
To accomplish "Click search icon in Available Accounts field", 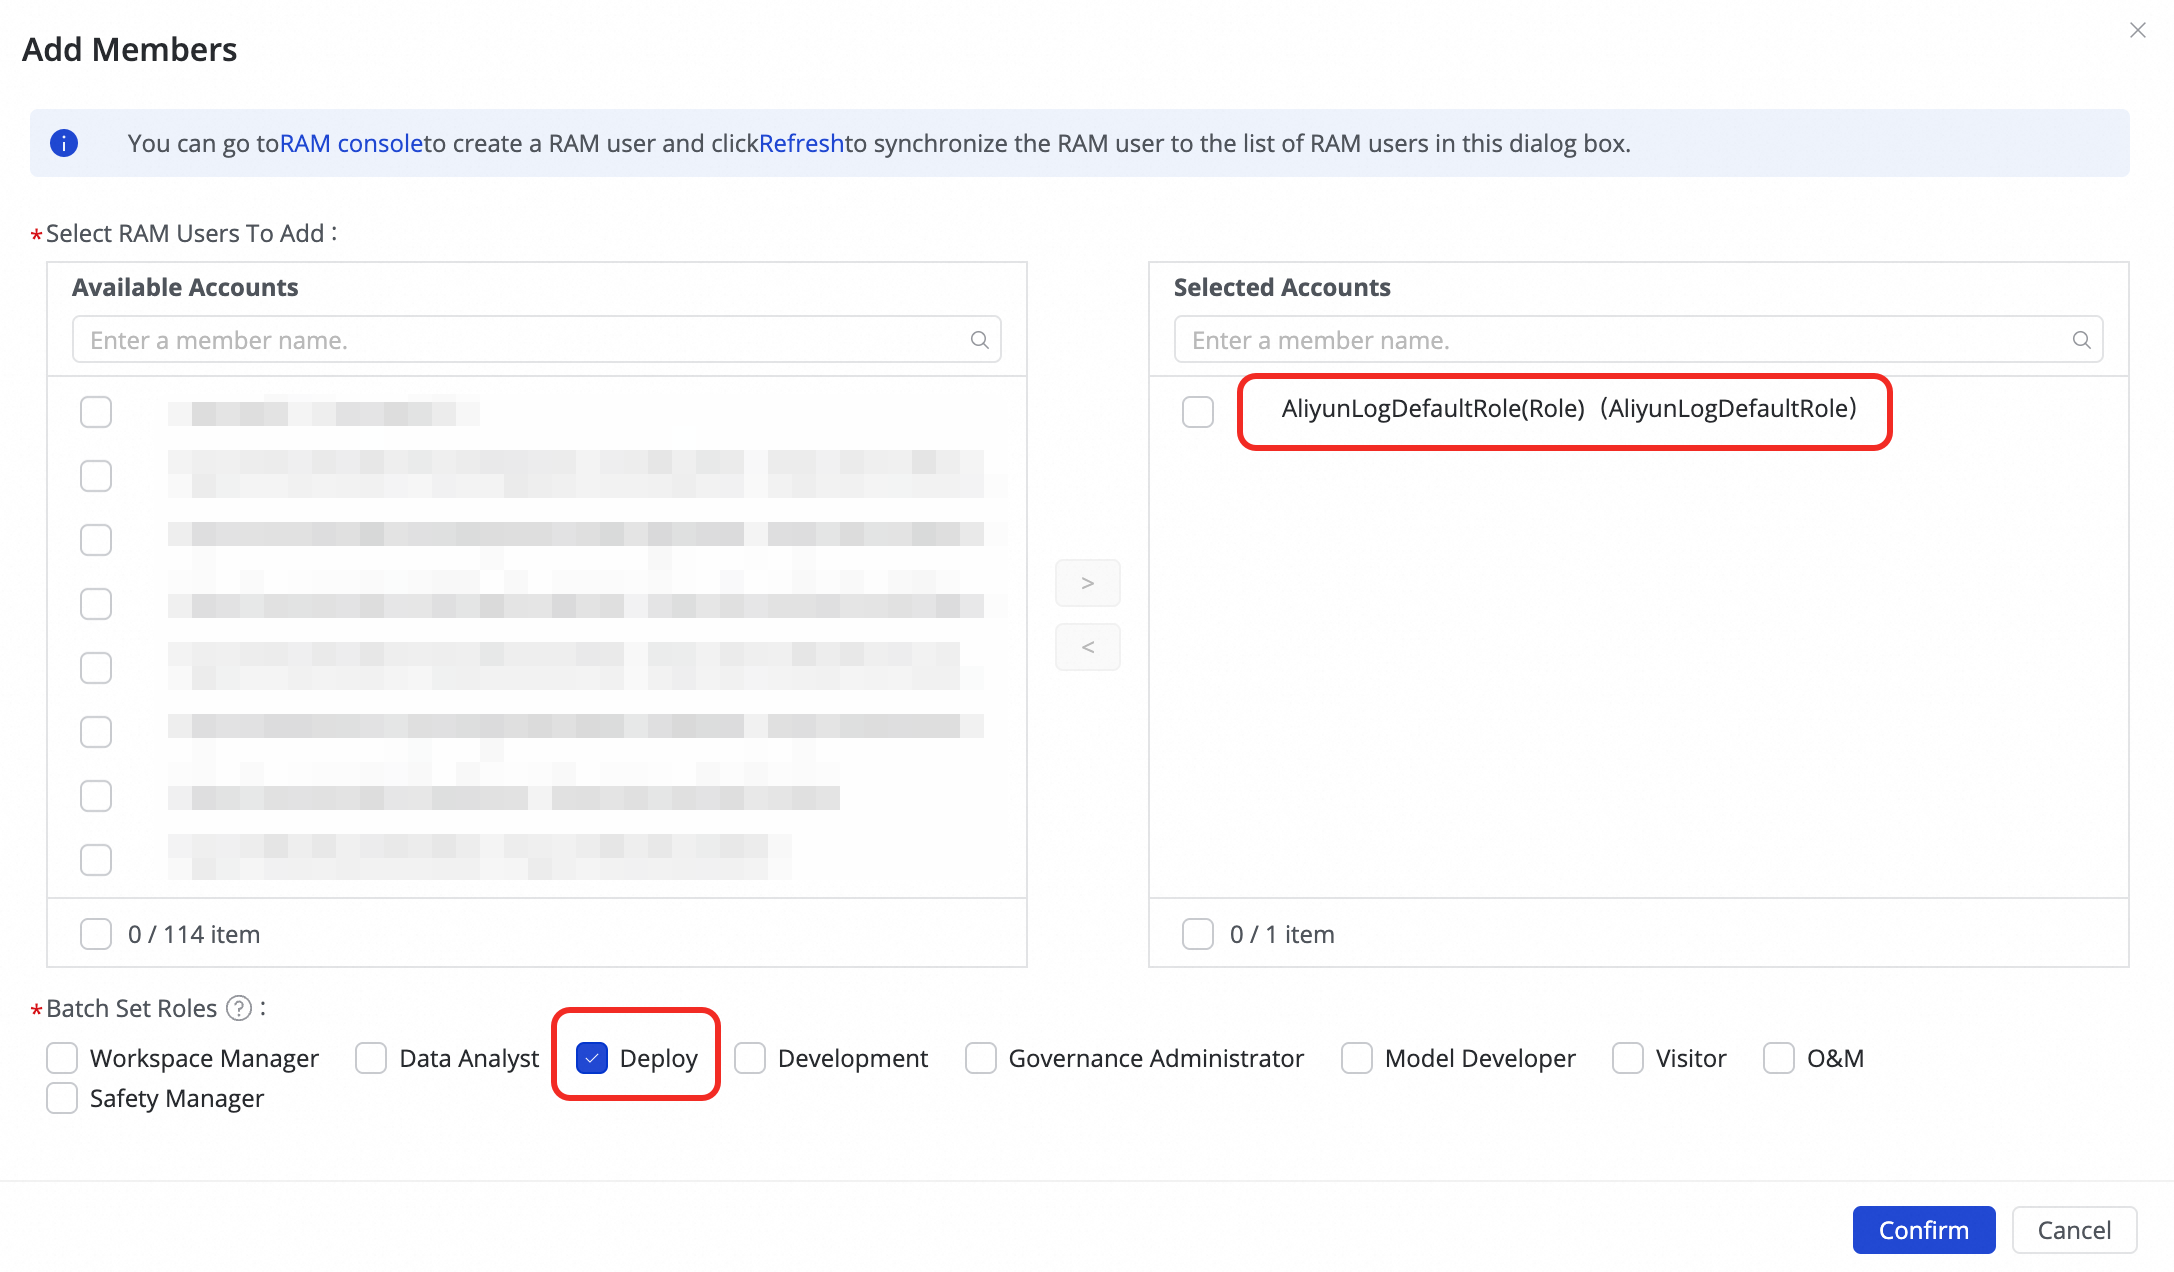I will [x=979, y=340].
